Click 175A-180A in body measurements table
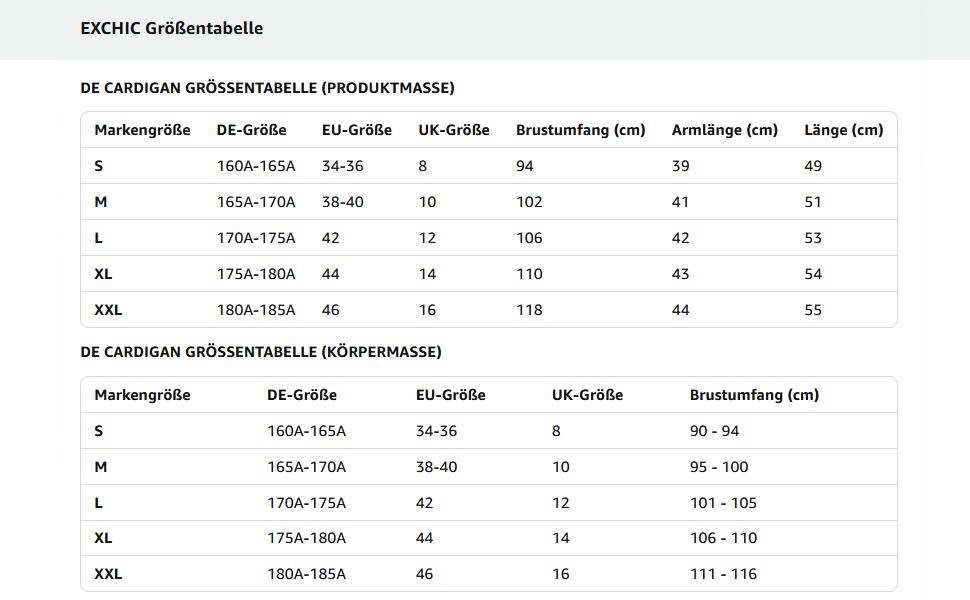 [306, 538]
